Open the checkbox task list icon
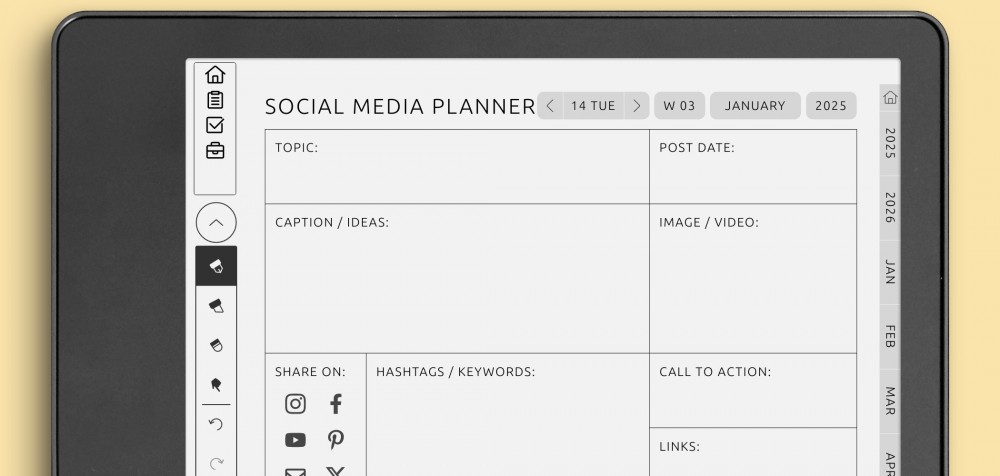The image size is (1000, 476). [x=215, y=125]
